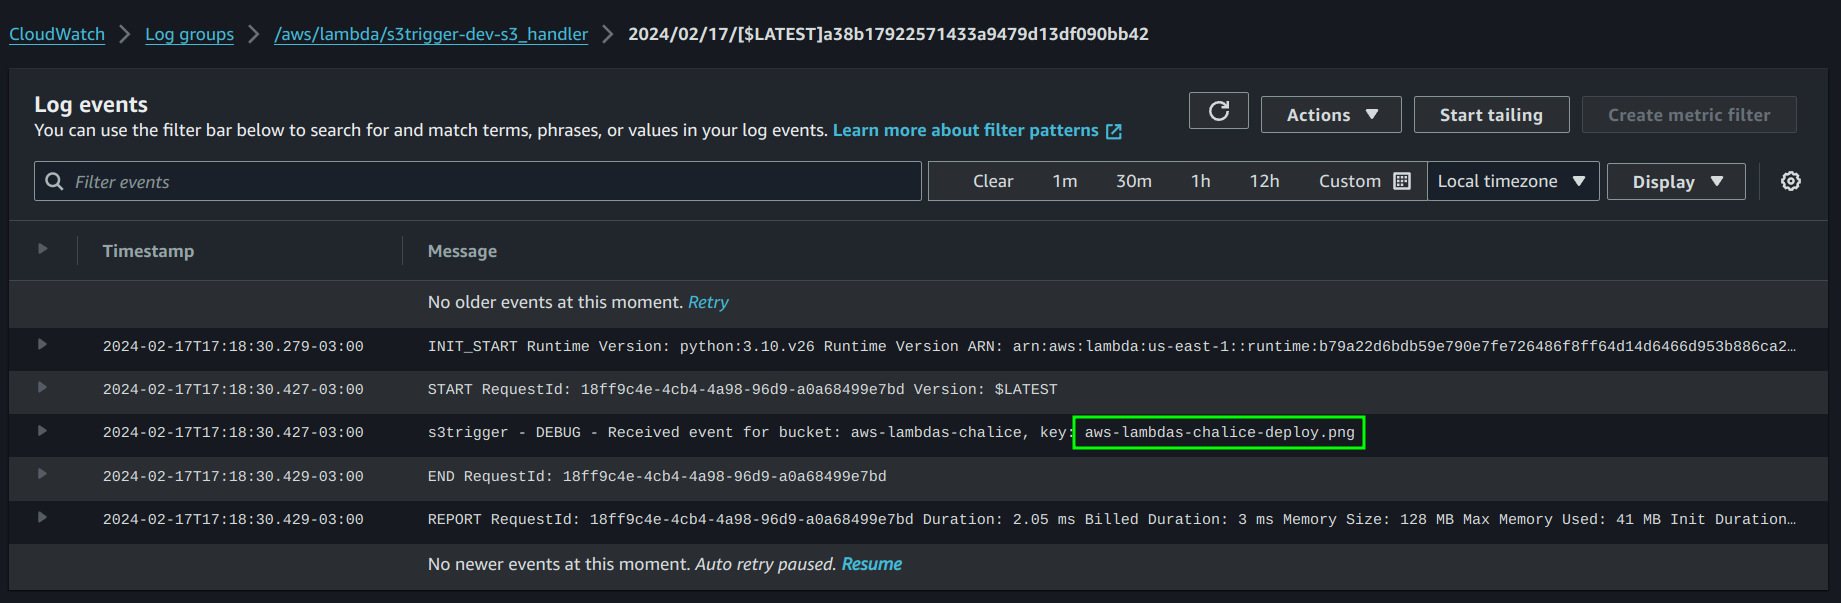
Task: Click timestamp in the REPORT RequestId row
Action: coord(233,519)
